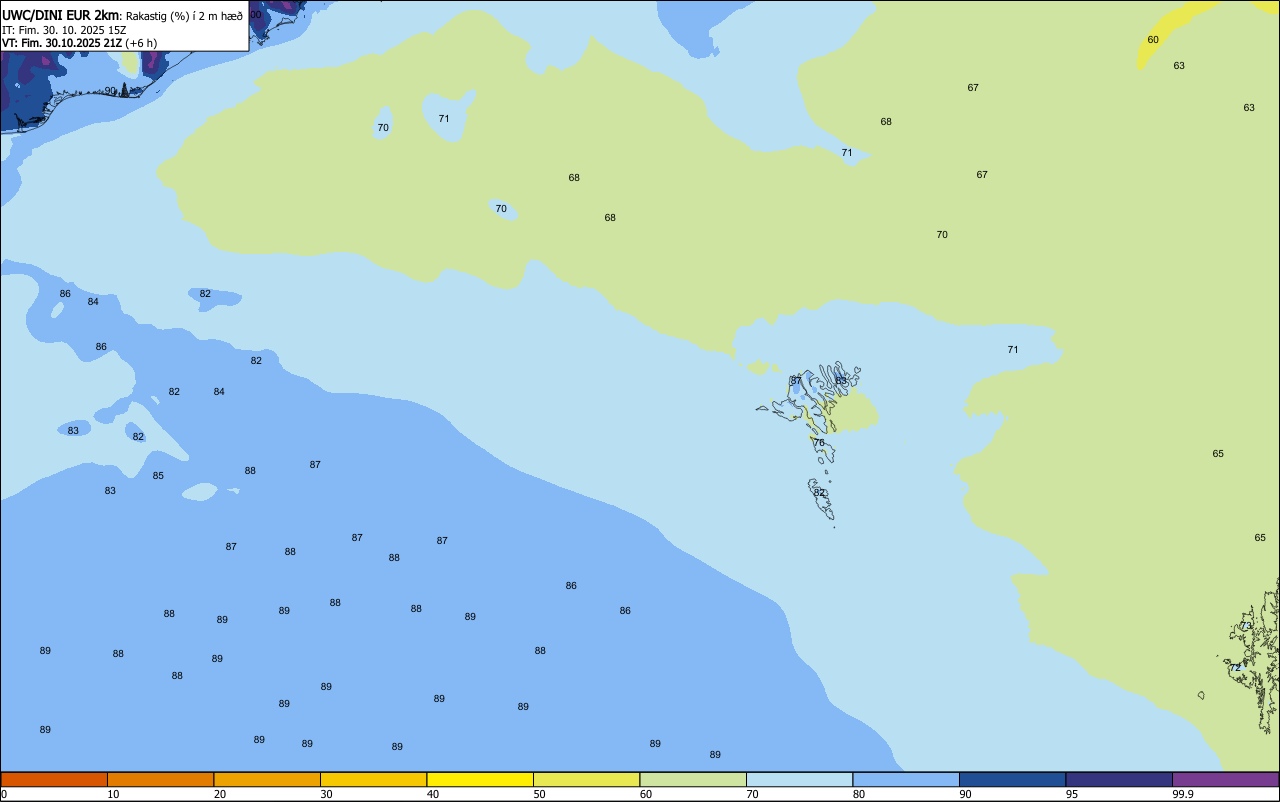Click the pale blue 70–80 legend swatch
Image resolution: width=1280 pixels, height=802 pixels.
coord(799,779)
